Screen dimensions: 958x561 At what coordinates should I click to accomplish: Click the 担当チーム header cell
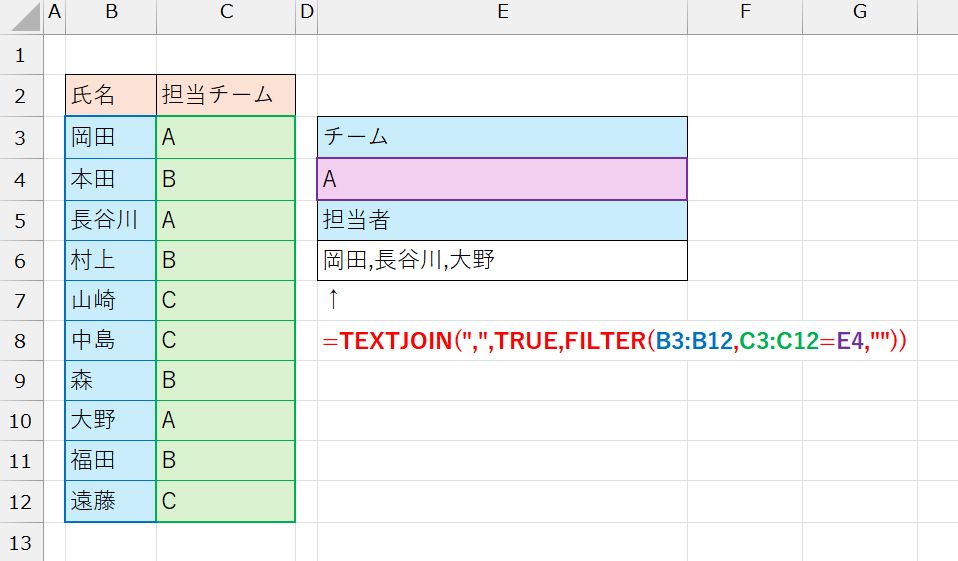[x=226, y=95]
